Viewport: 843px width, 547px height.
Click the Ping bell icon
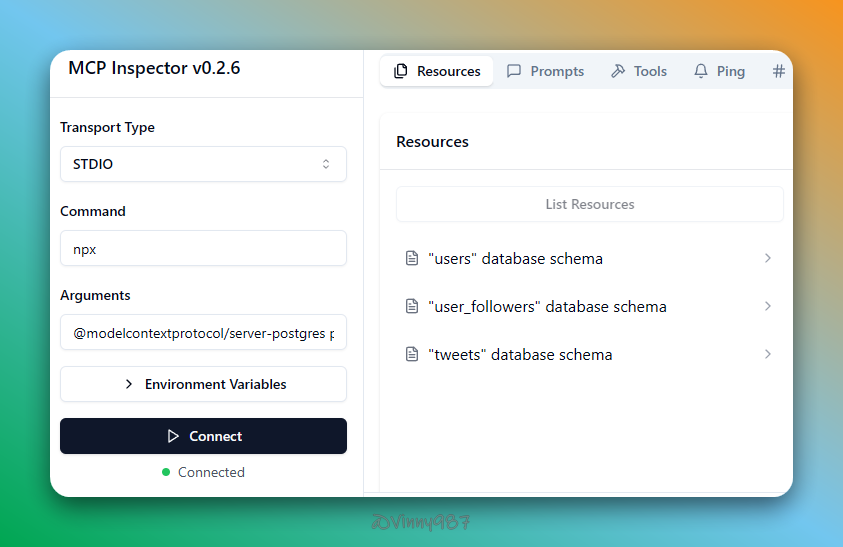pos(701,71)
